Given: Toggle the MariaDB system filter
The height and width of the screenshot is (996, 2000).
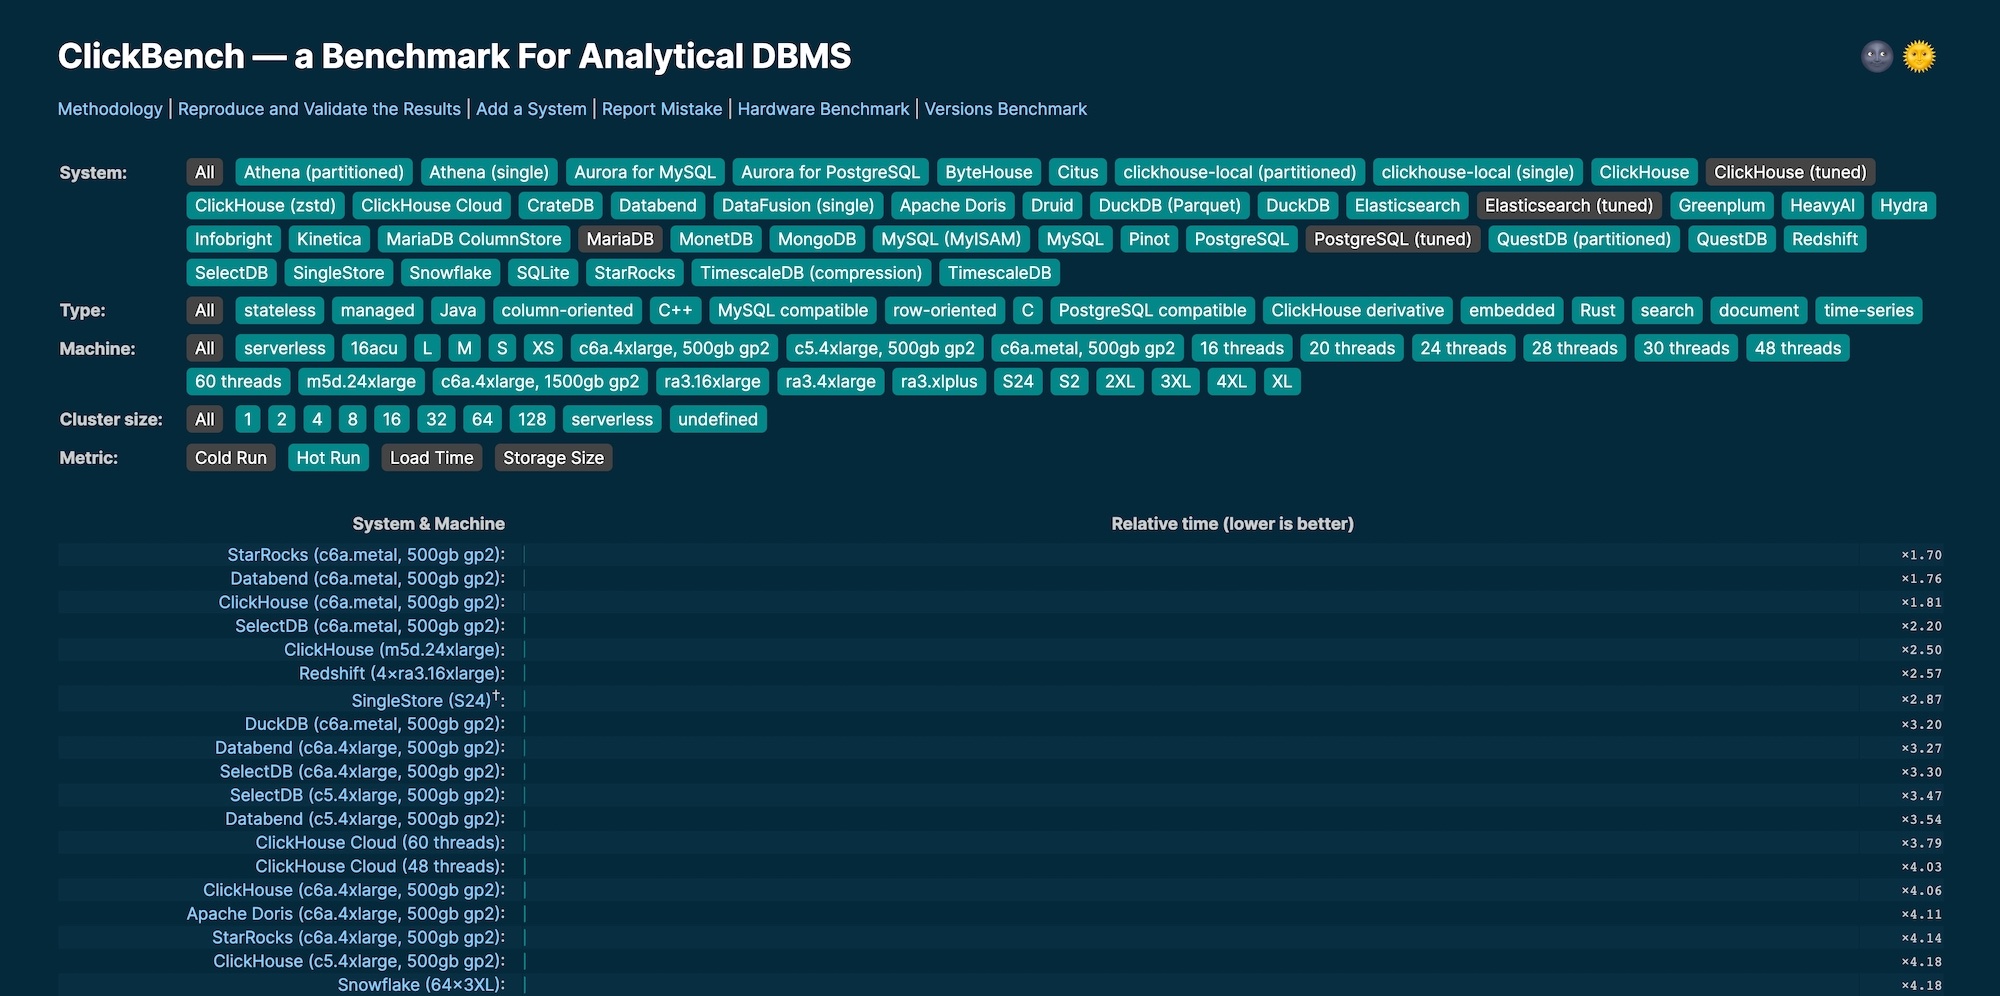Looking at the screenshot, I should coord(620,239).
